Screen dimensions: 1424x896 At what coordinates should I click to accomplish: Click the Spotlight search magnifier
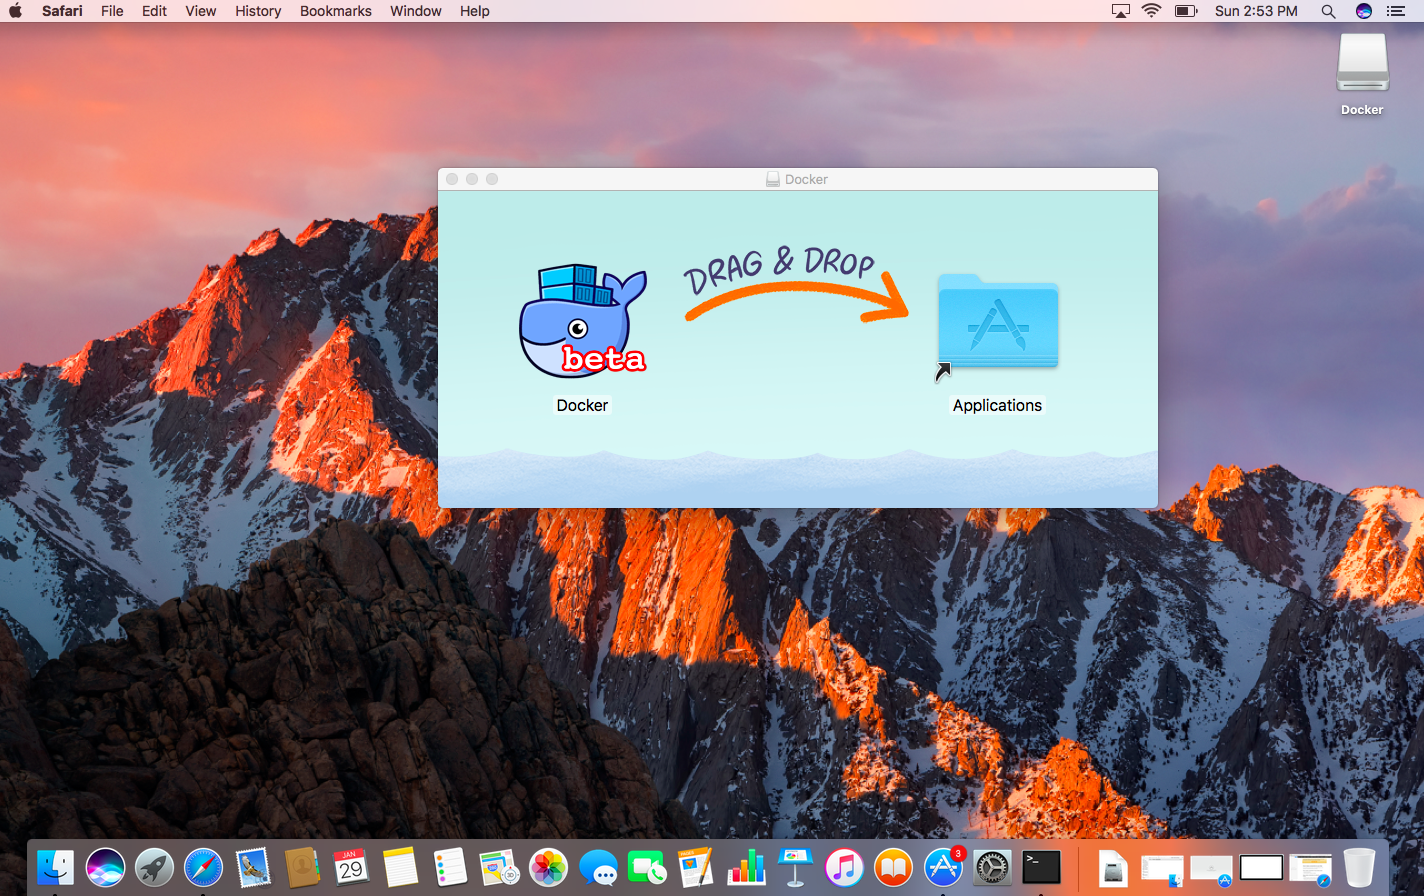coord(1328,11)
